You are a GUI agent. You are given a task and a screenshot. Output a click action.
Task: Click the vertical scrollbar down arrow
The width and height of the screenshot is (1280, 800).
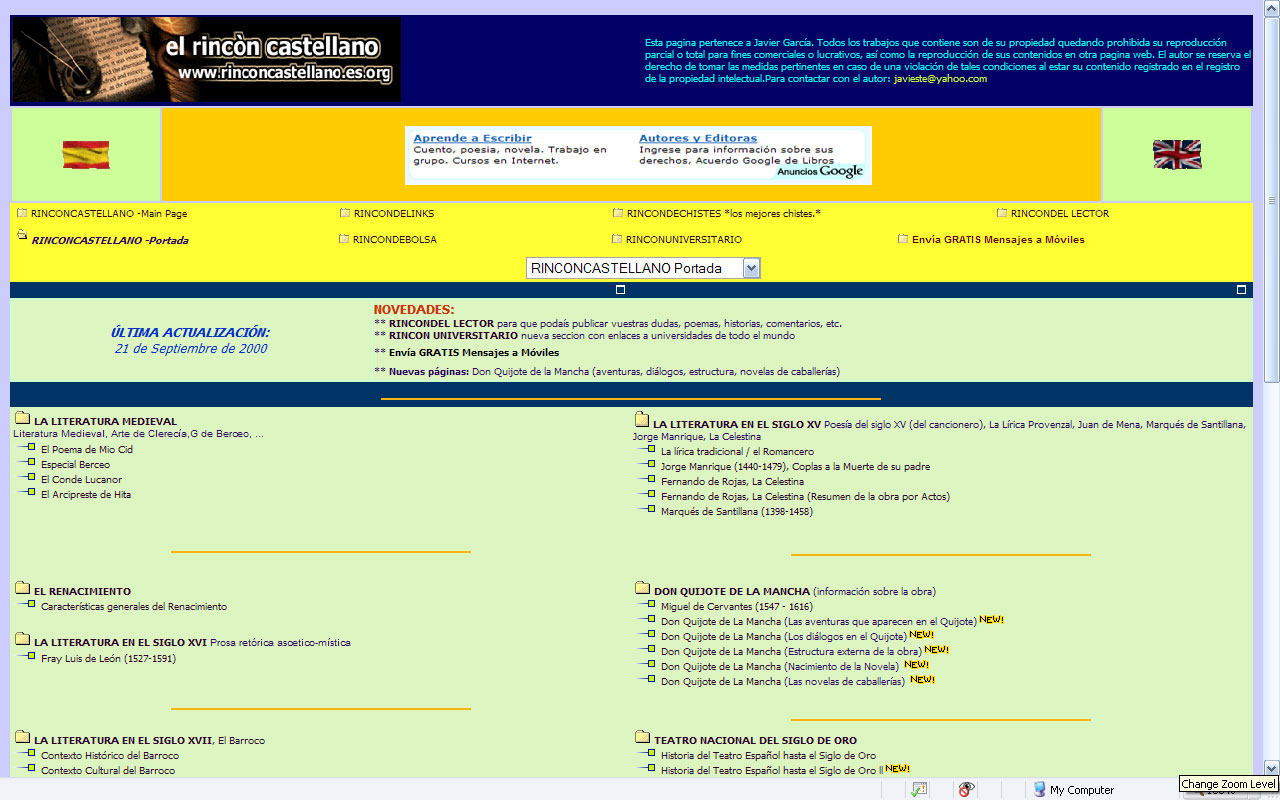[1271, 768]
